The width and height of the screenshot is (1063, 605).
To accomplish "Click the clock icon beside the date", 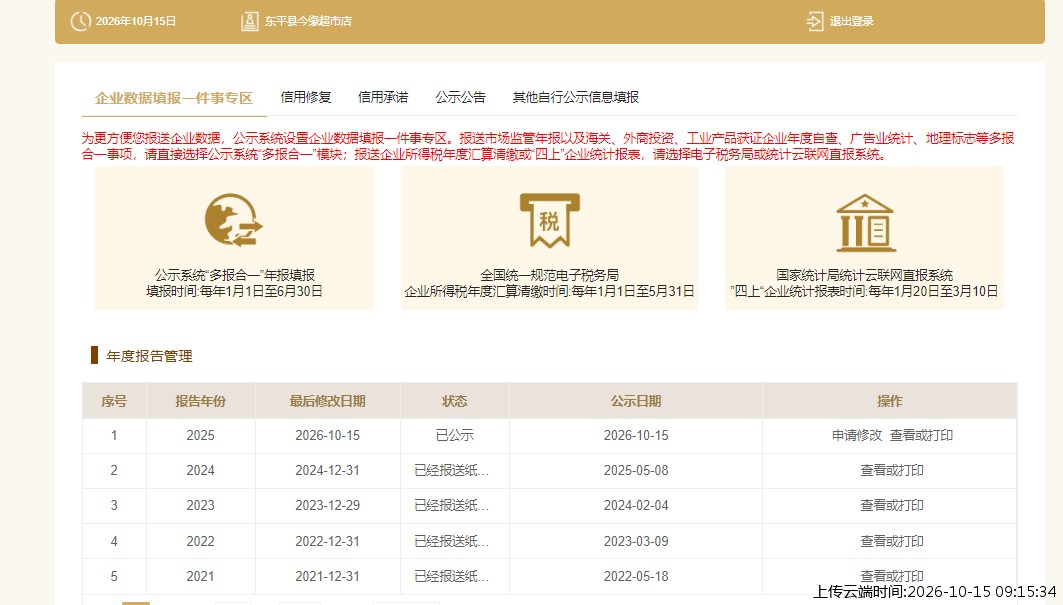I will 81,21.
